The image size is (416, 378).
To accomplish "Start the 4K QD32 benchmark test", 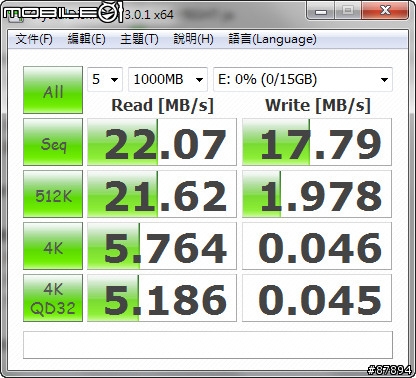I will click(53, 298).
